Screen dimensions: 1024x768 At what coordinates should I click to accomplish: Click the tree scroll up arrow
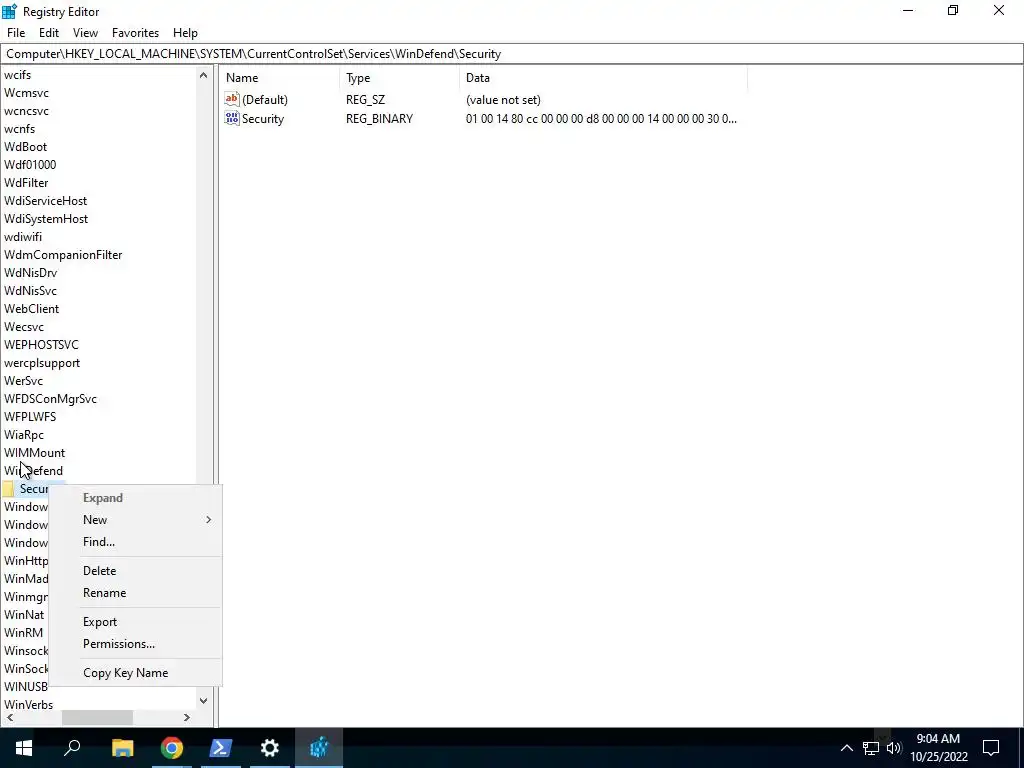click(x=203, y=75)
